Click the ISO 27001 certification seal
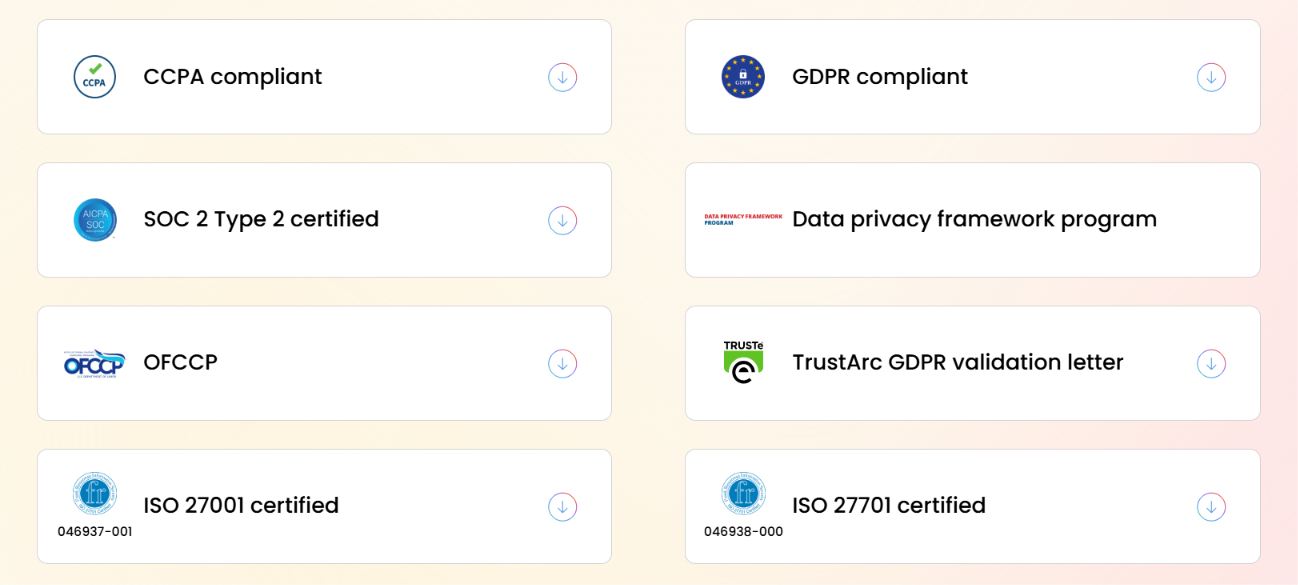The height and width of the screenshot is (585, 1298). pos(95,494)
